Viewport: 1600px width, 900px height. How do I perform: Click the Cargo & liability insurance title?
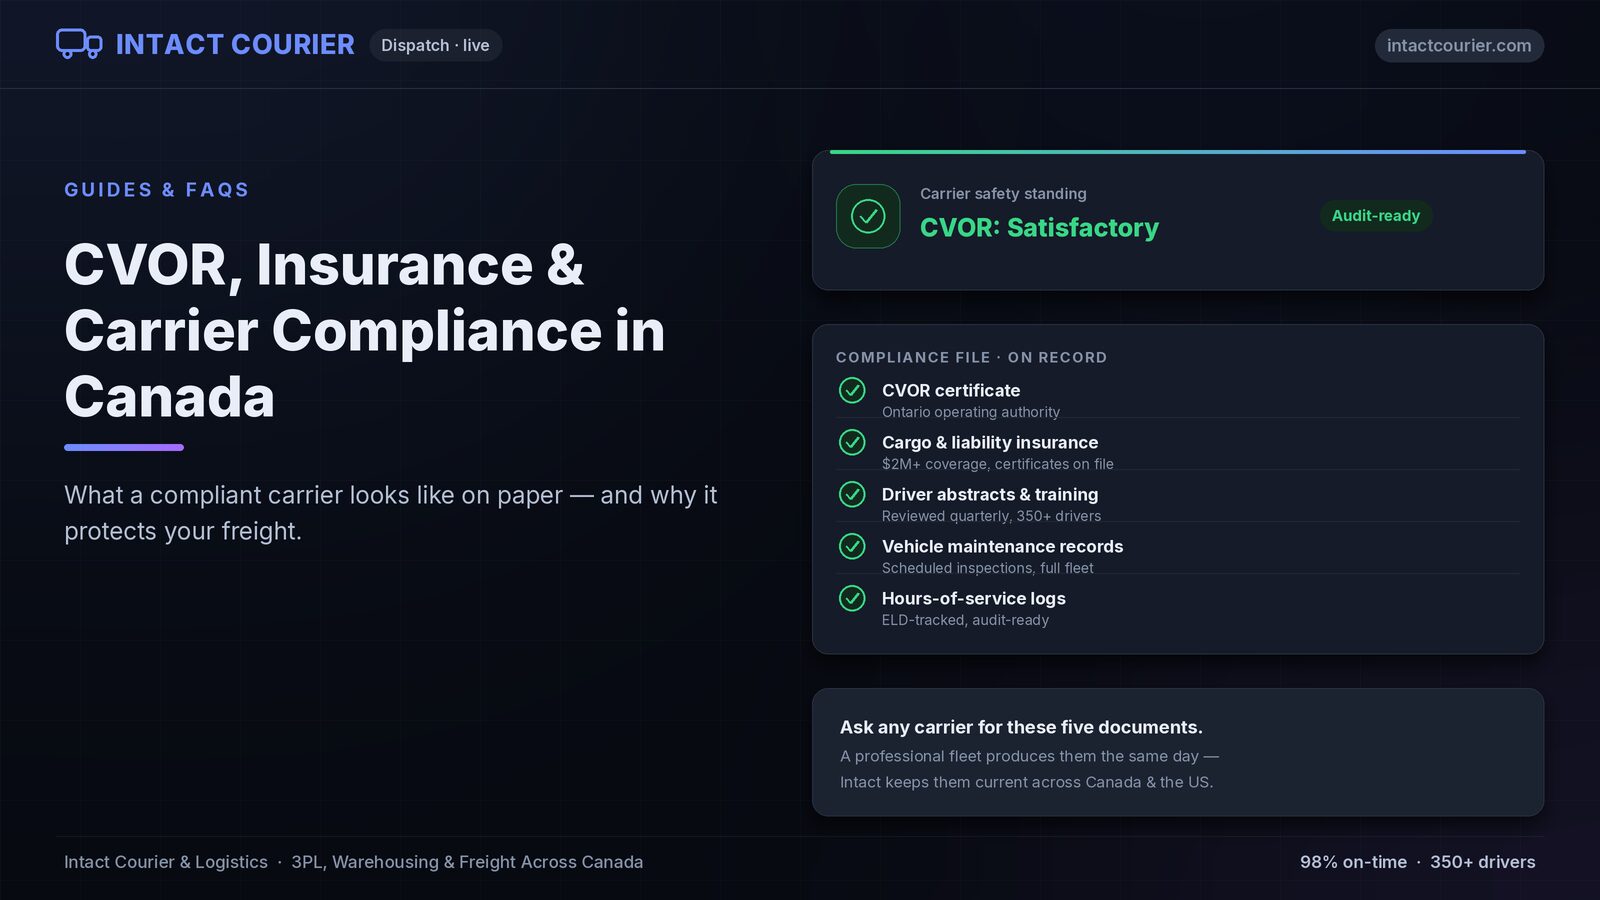990,443
